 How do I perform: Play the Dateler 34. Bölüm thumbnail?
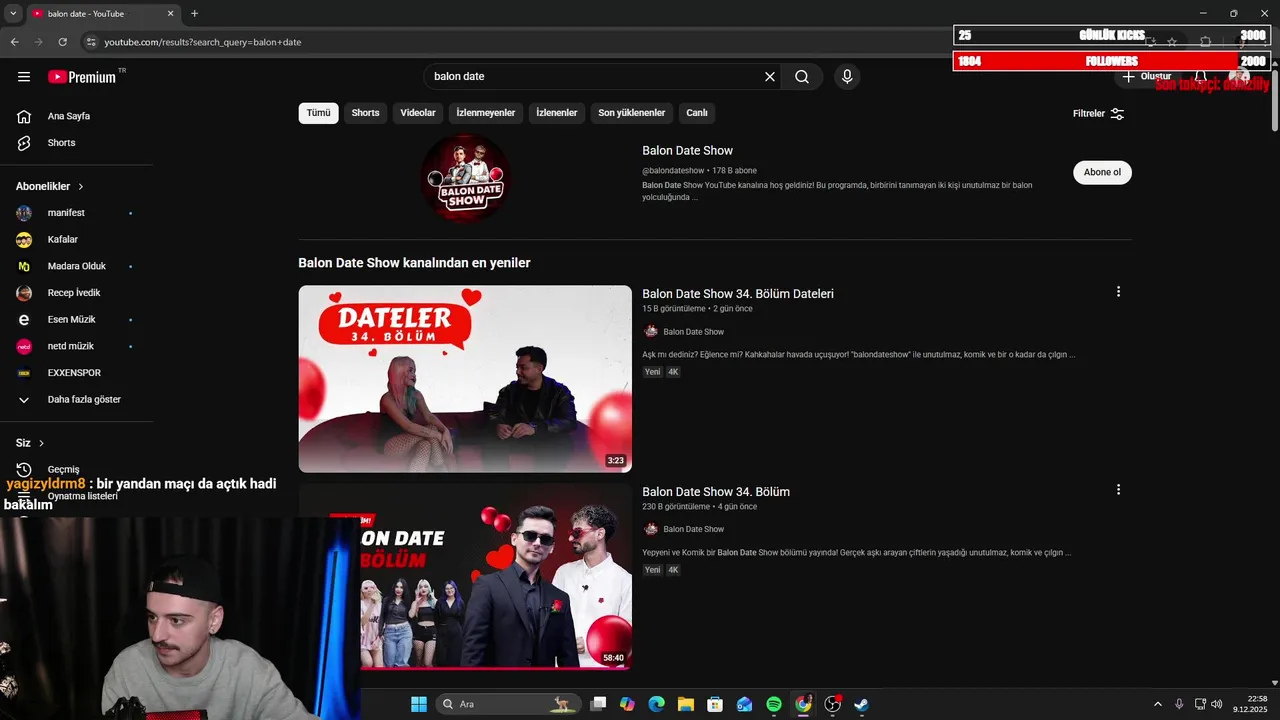click(x=465, y=379)
